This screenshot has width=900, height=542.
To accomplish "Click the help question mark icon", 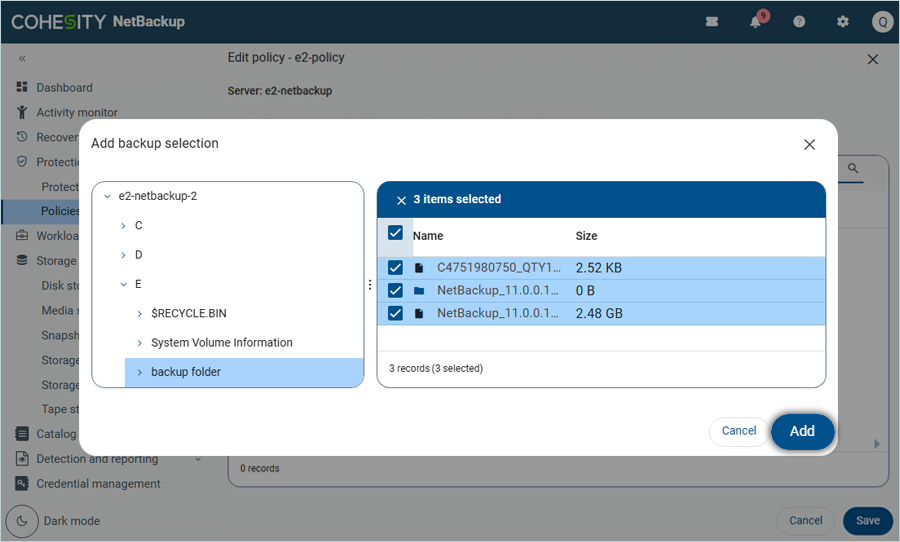I will click(x=799, y=22).
